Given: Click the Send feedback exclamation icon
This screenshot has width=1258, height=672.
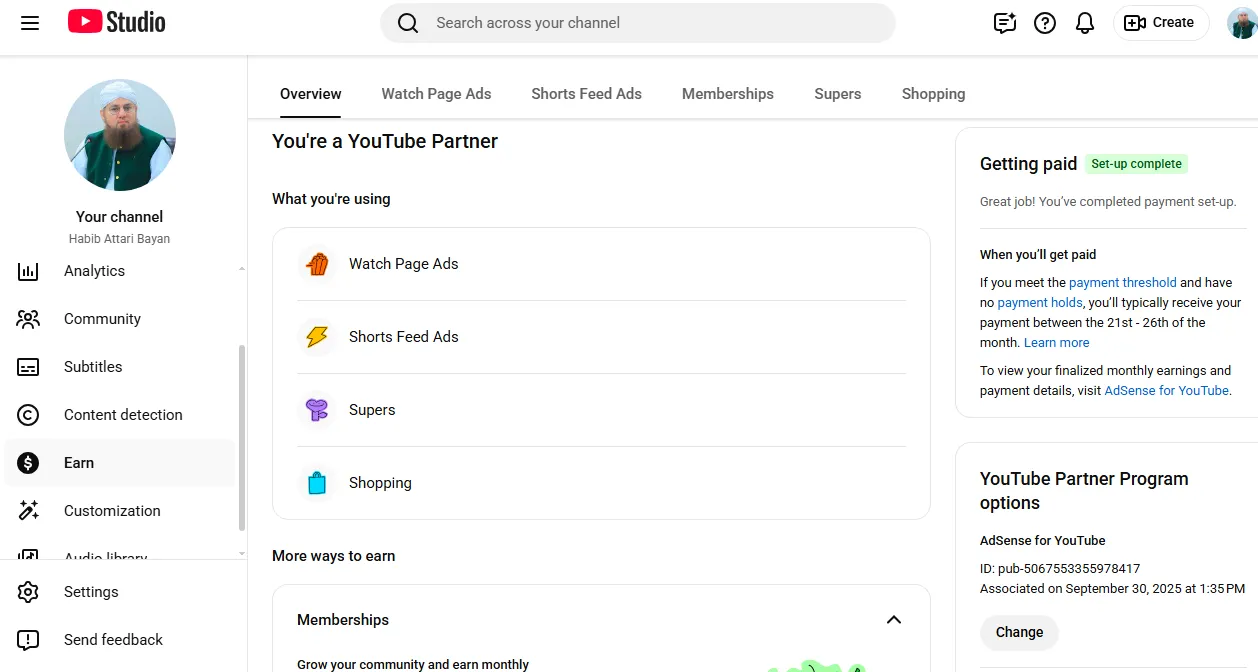Looking at the screenshot, I should pos(28,640).
